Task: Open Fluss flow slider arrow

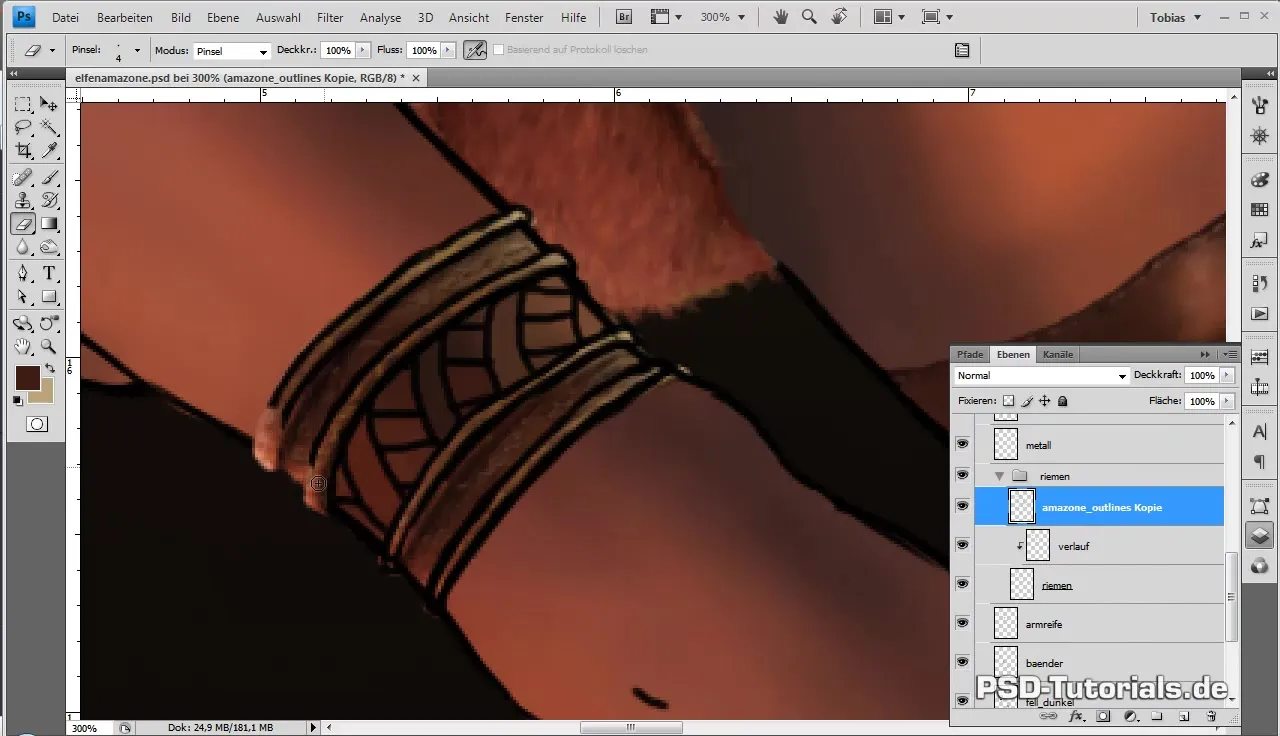Action: pos(449,50)
